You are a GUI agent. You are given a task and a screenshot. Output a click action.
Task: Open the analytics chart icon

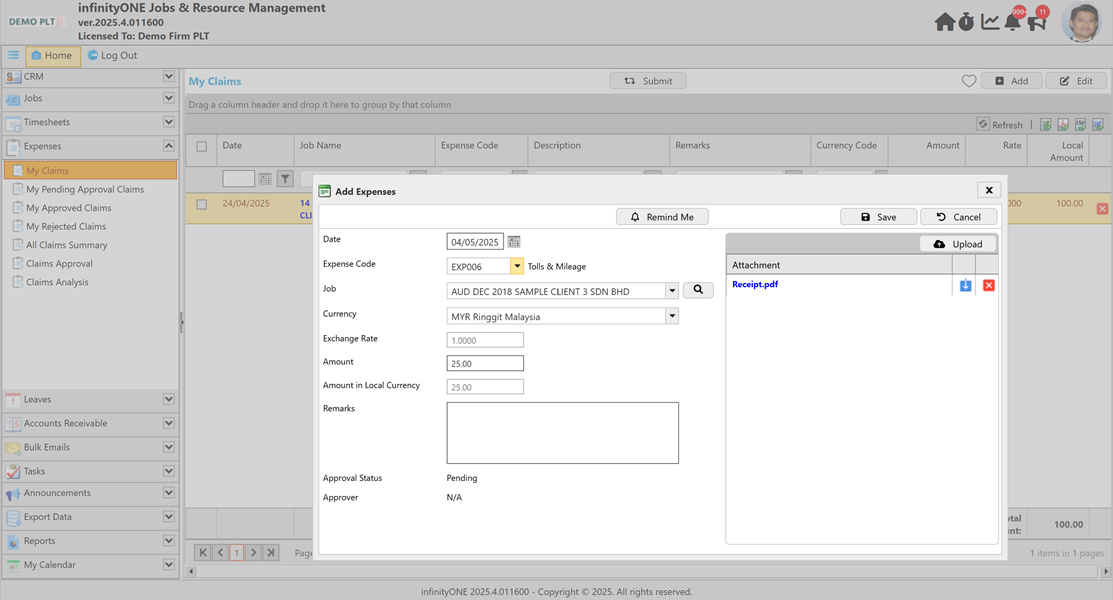coord(990,20)
